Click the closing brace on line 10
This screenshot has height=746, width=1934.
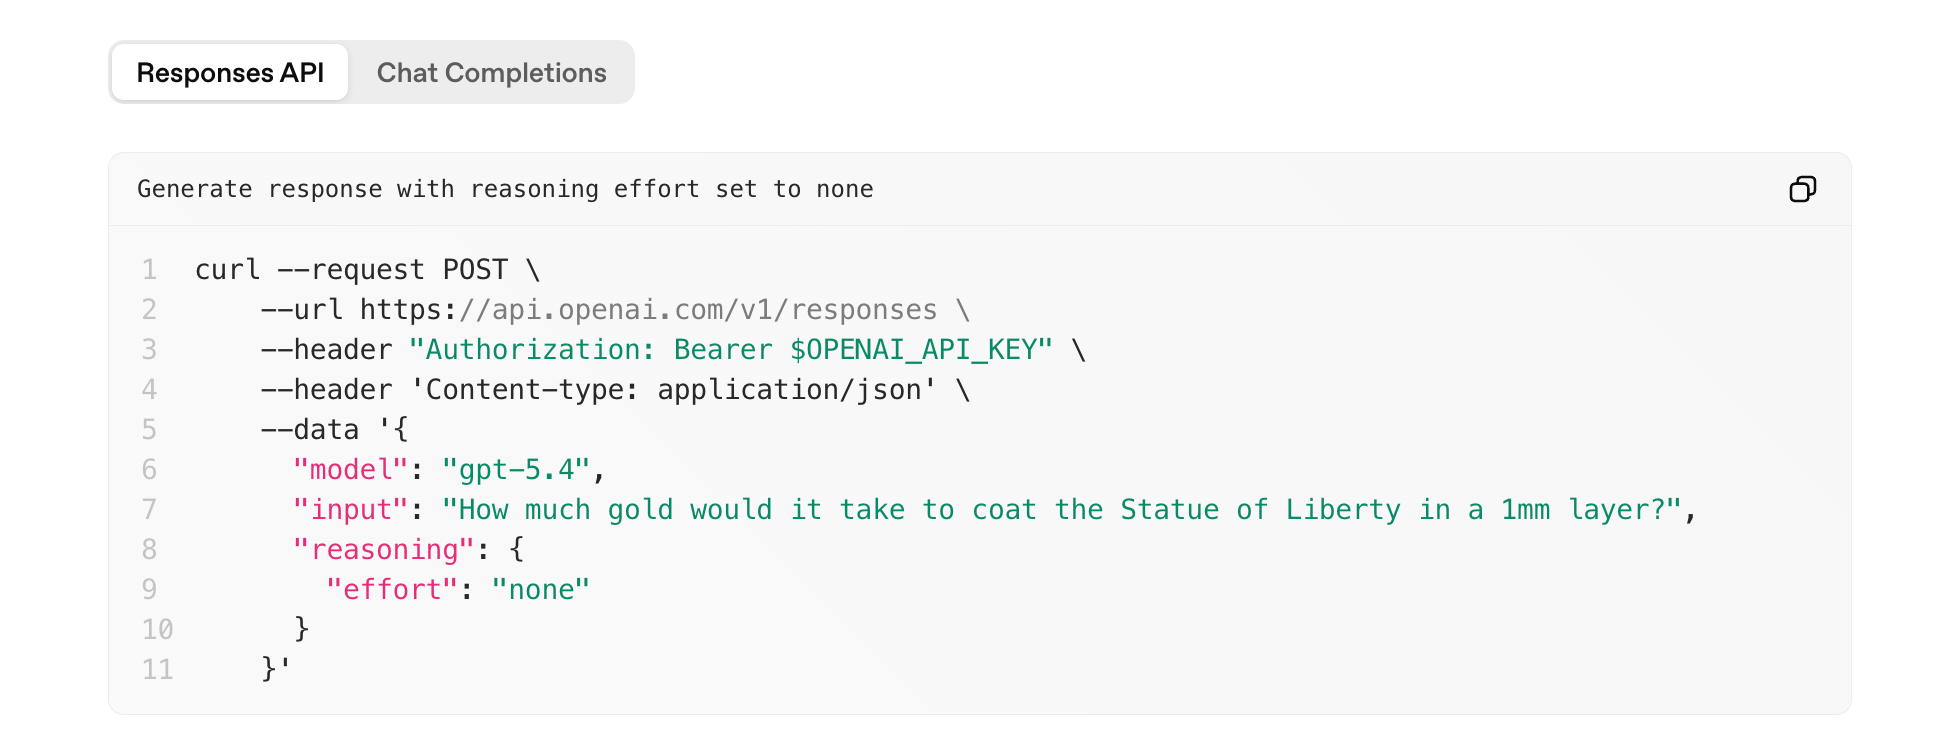point(301,629)
